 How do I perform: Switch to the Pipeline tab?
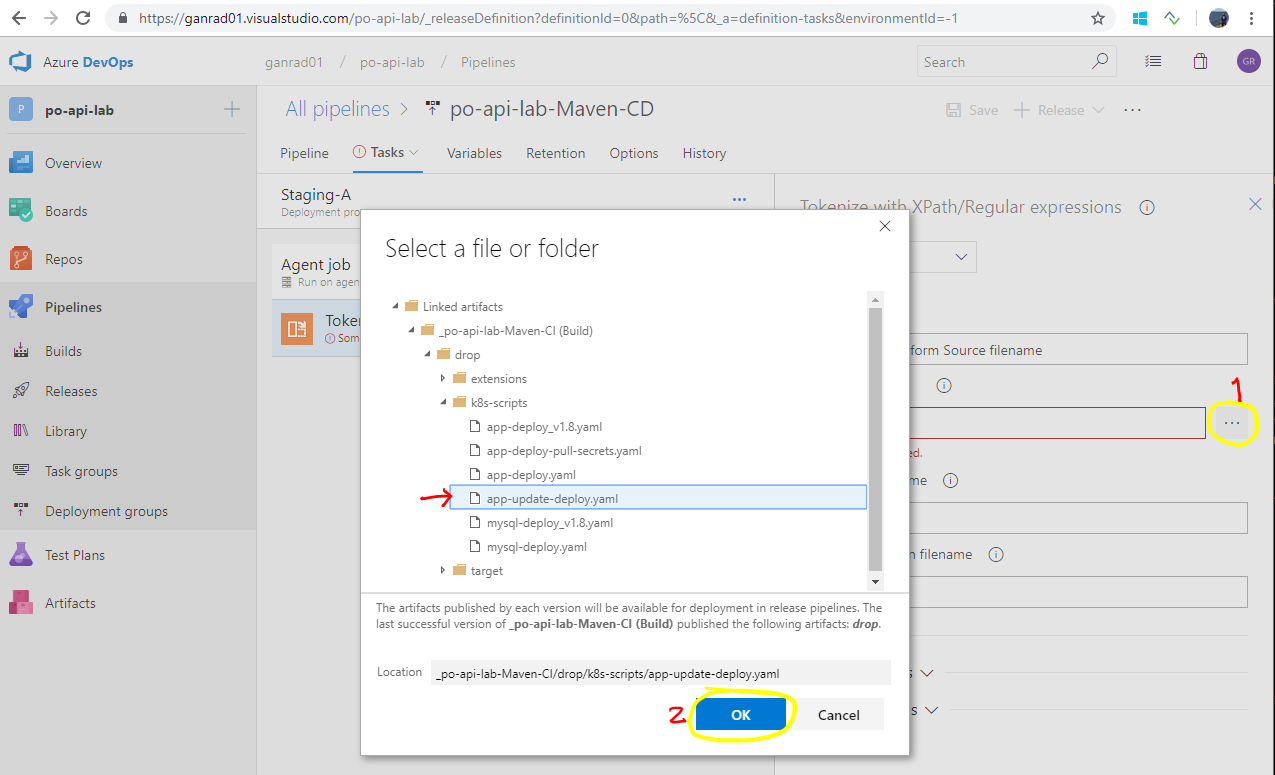click(x=304, y=153)
